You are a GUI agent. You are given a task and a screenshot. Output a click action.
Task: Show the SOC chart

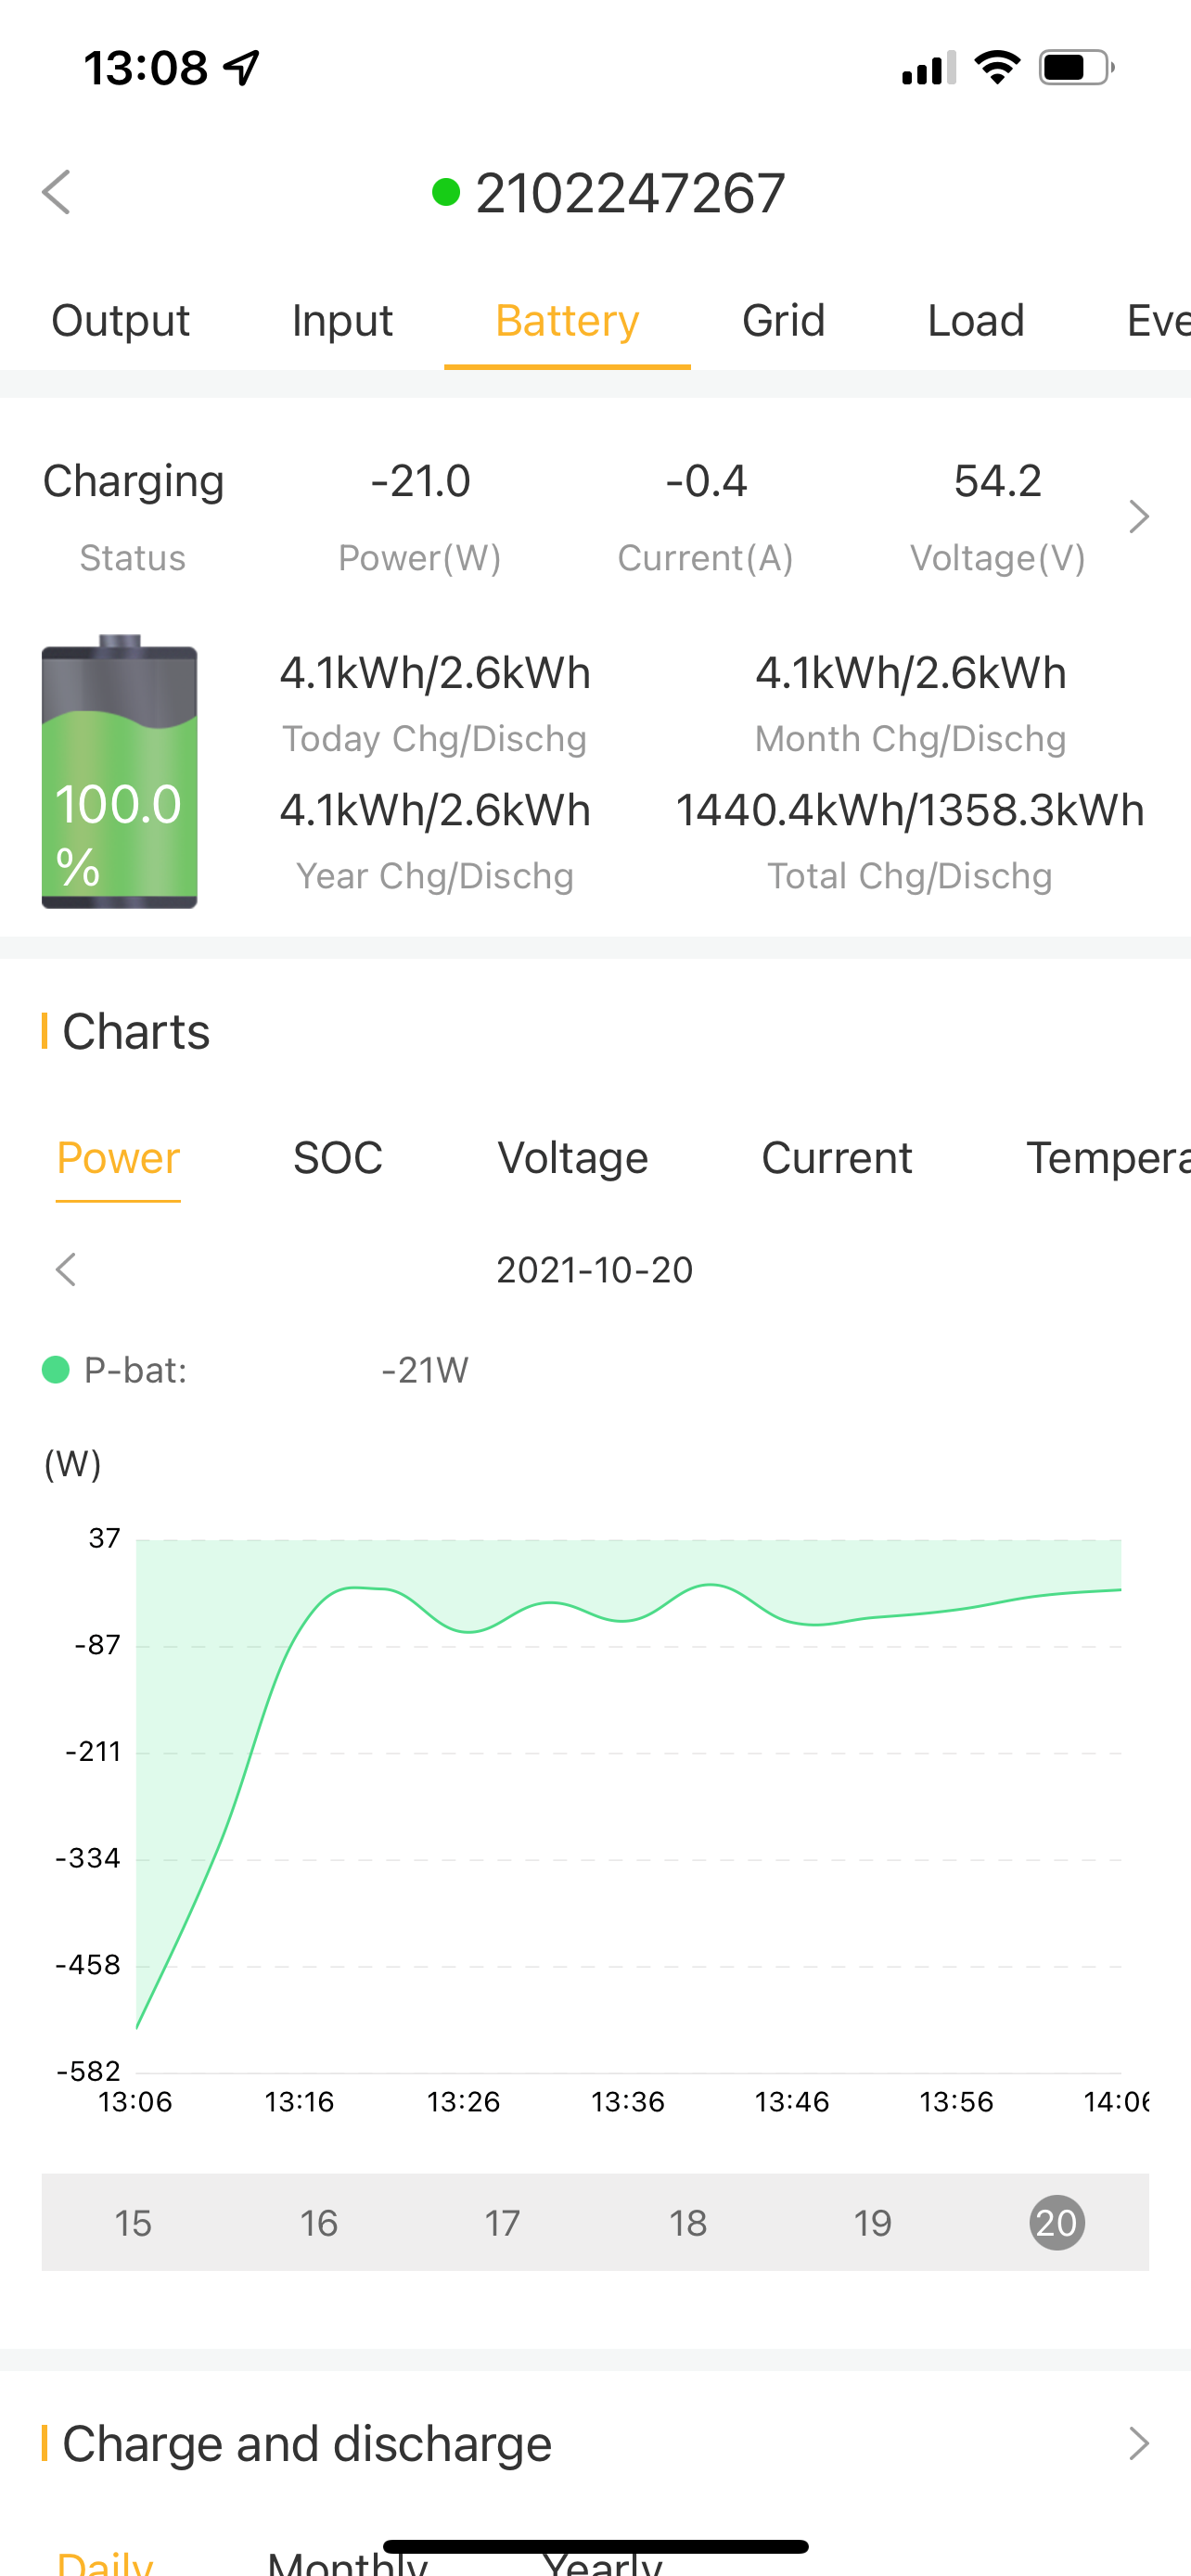[338, 1158]
